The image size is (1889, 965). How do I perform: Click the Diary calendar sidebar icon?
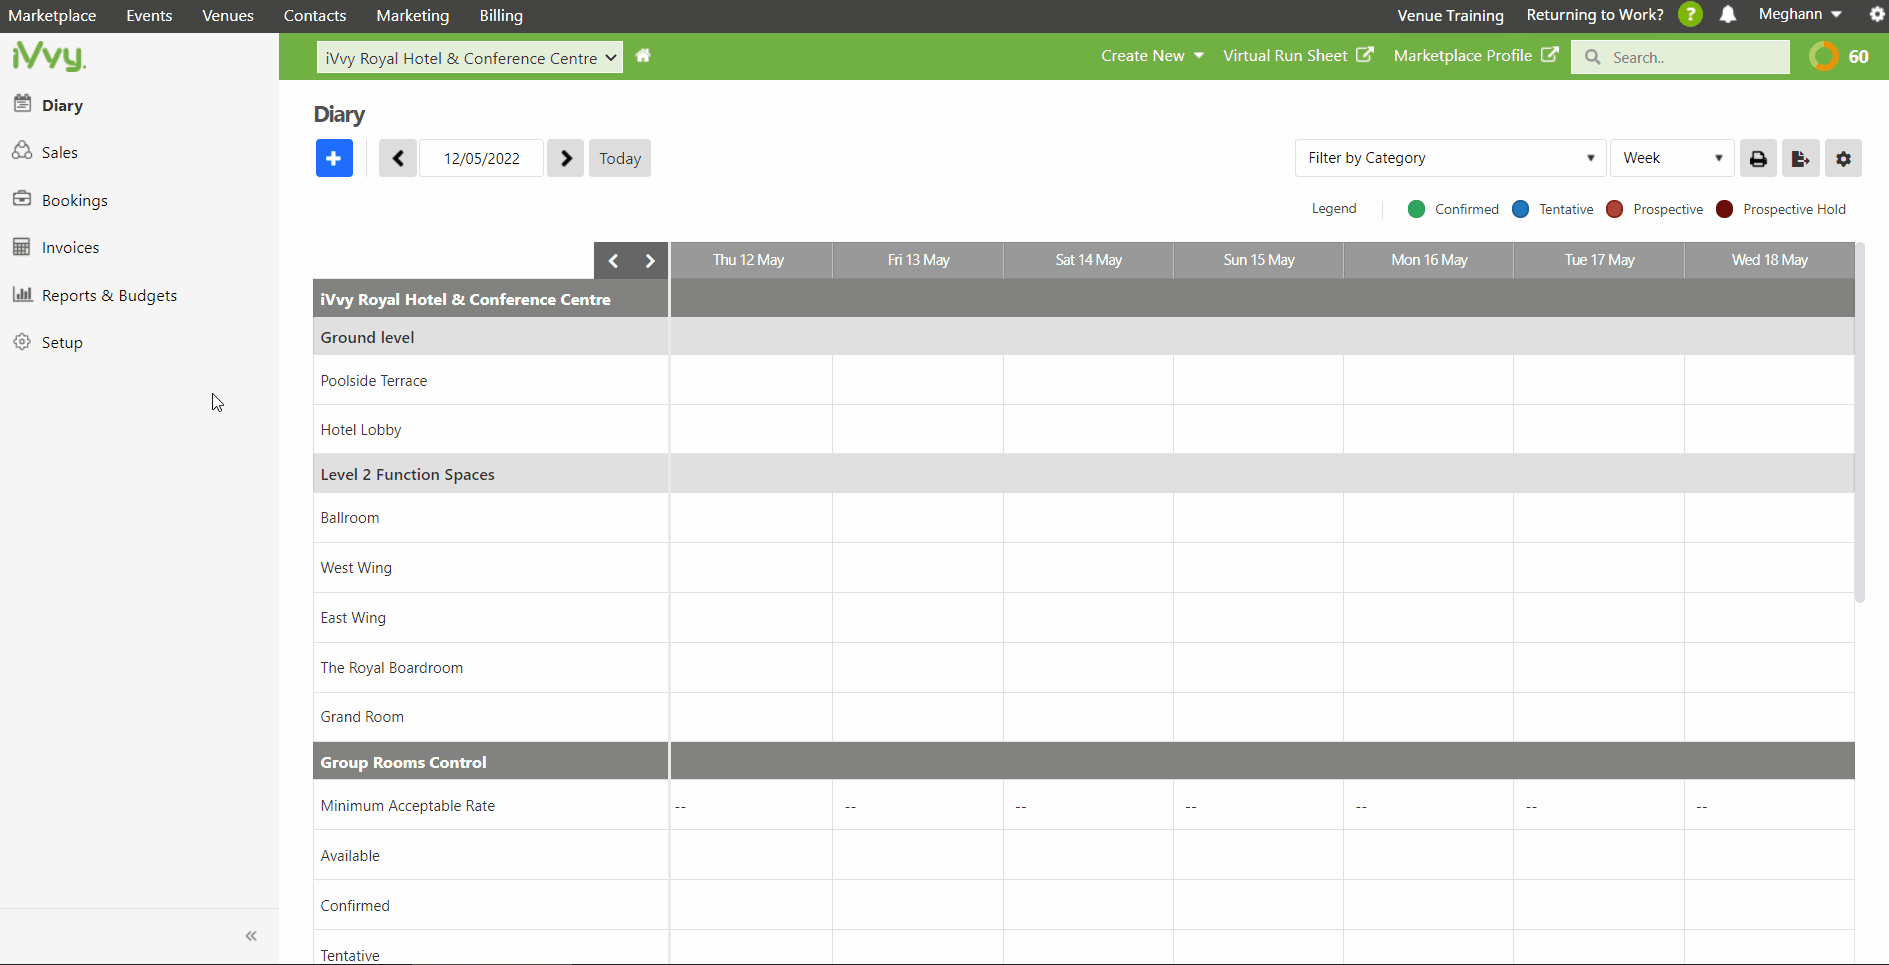[22, 103]
